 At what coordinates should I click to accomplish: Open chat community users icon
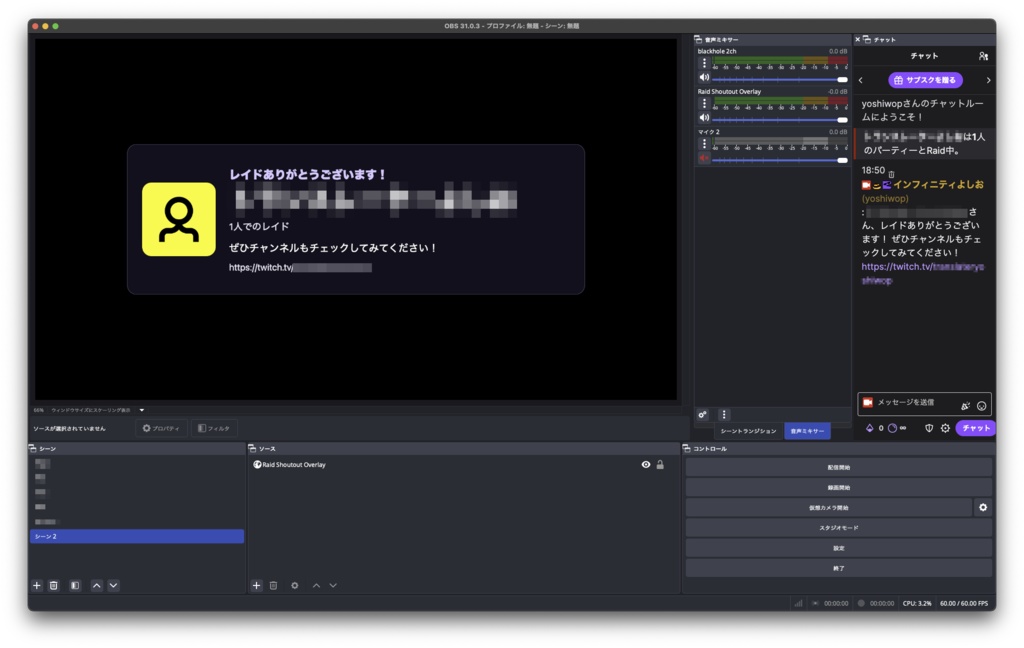(x=983, y=56)
